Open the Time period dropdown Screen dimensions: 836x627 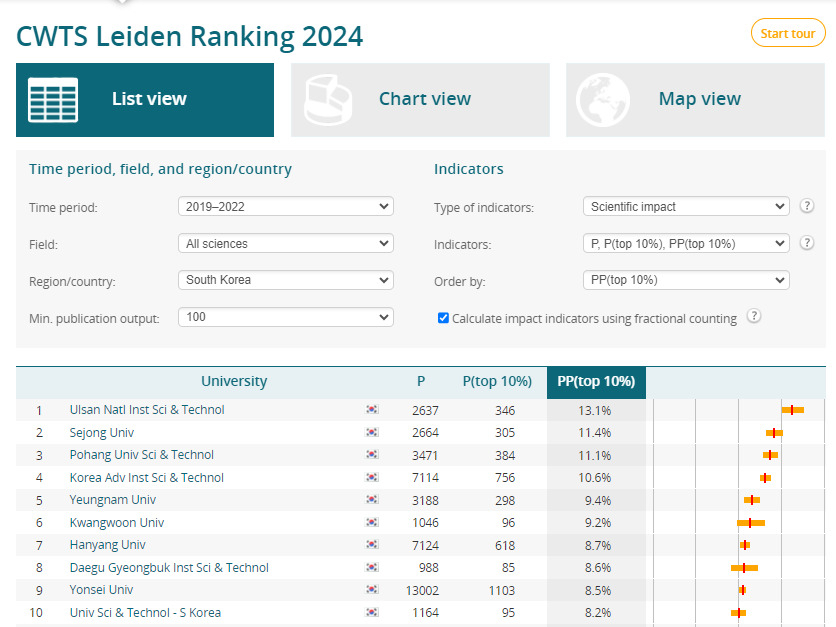pyautogui.click(x=286, y=206)
